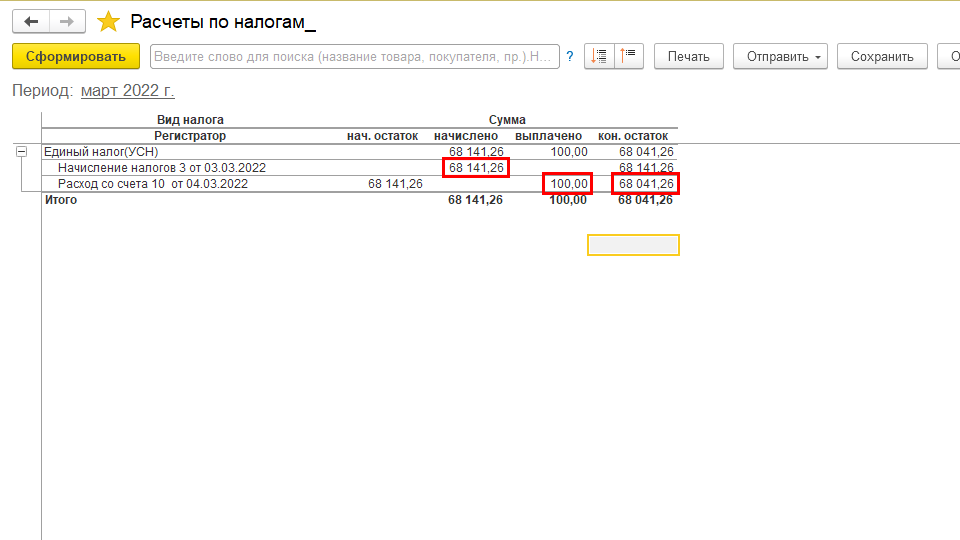Click highlighted кон. остаток cell 68 041,26
Image resolution: width=960 pixels, height=540 pixels.
tap(645, 184)
